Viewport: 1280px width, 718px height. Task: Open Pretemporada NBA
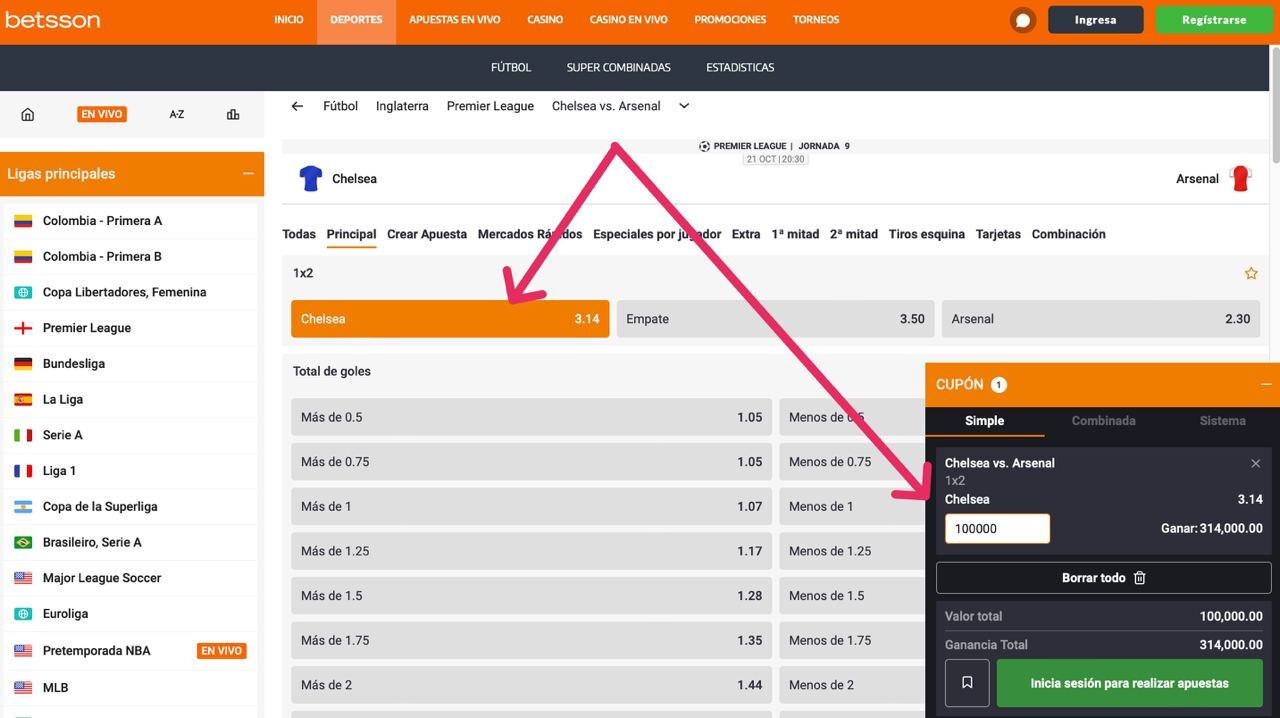pos(130,651)
